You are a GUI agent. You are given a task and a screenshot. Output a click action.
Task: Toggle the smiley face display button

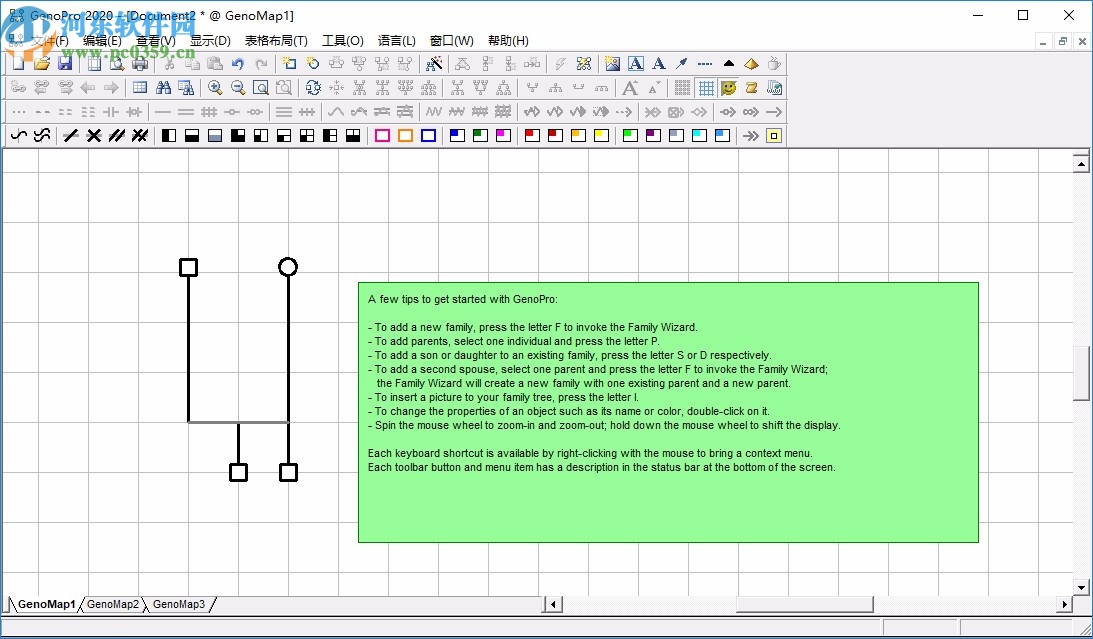729,88
